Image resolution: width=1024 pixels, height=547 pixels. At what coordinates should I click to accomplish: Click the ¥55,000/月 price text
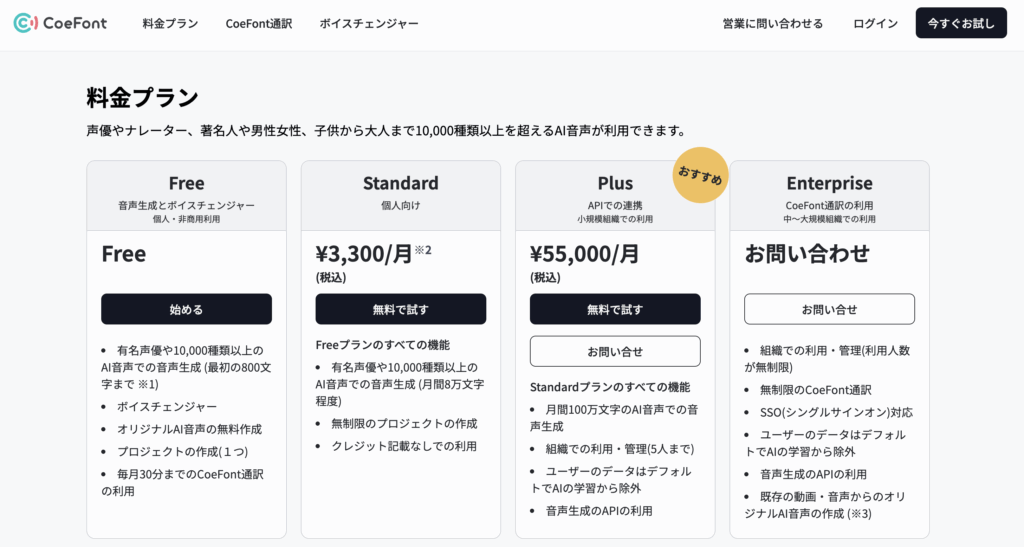pos(584,253)
